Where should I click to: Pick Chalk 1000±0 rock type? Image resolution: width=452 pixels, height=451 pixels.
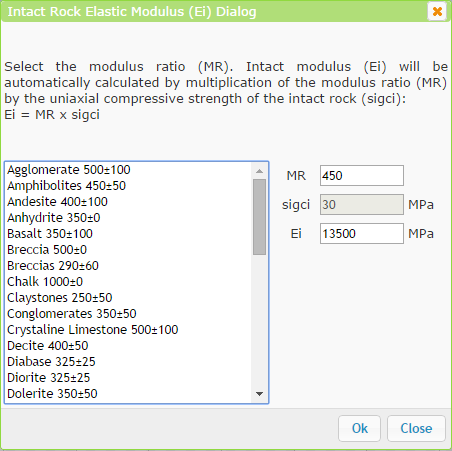pyautogui.click(x=129, y=282)
